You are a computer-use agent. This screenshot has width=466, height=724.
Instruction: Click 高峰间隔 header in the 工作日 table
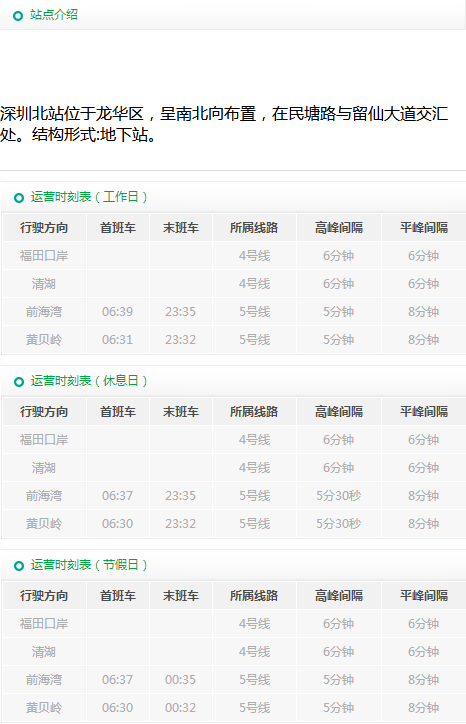tap(339, 228)
